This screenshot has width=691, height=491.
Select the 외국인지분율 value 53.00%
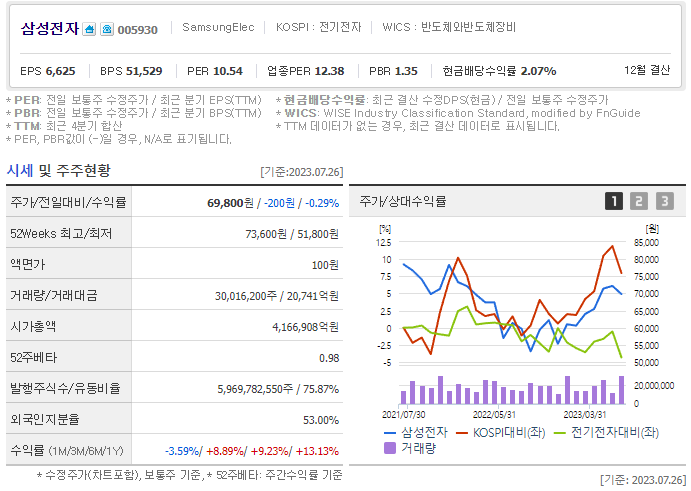coord(321,420)
